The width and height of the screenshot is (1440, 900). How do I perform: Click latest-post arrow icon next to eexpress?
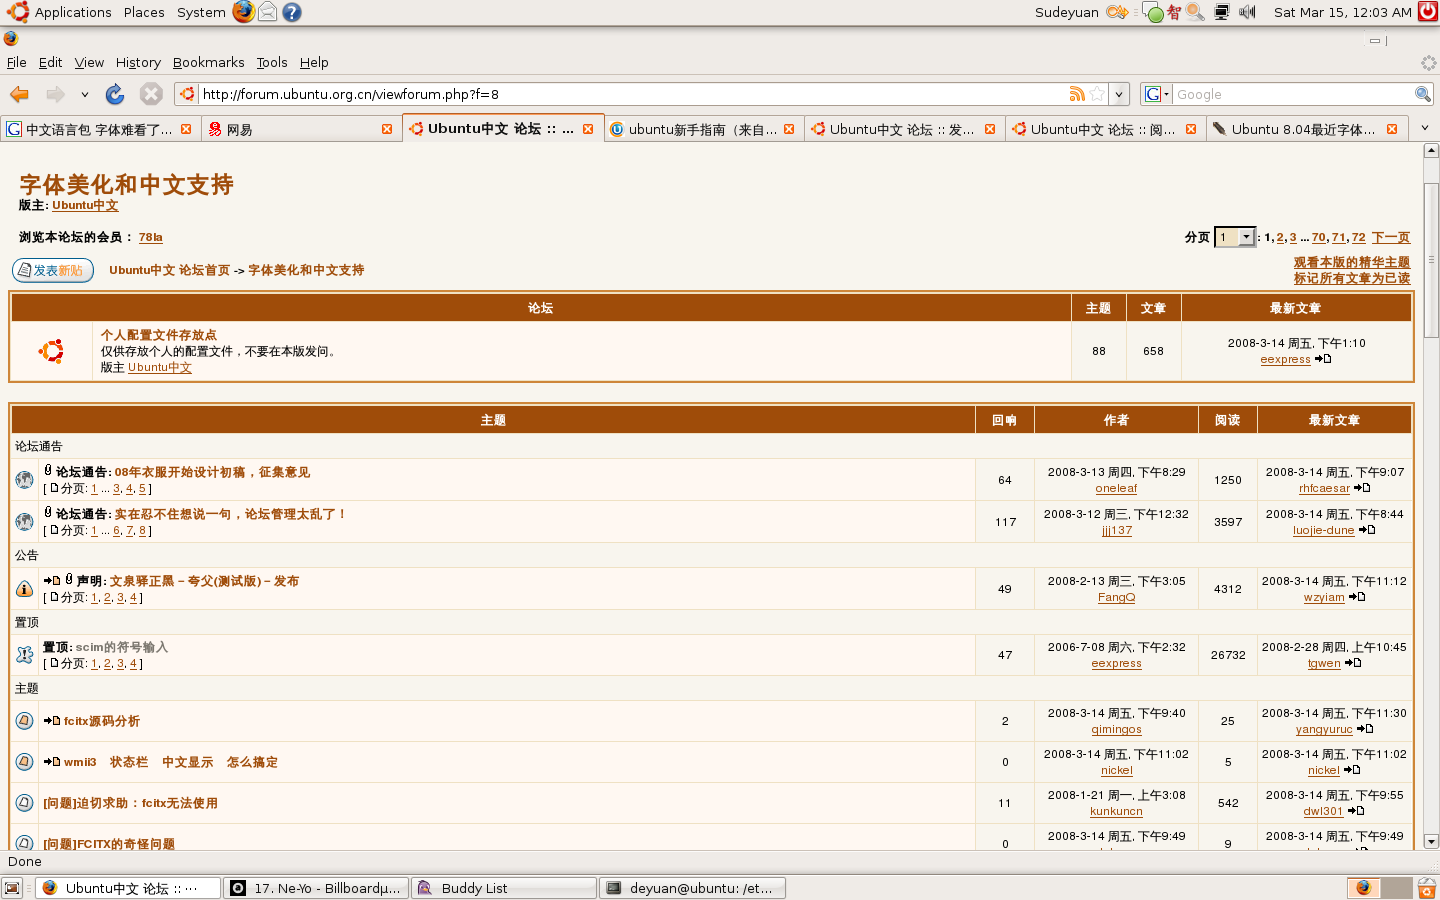pos(1323,359)
